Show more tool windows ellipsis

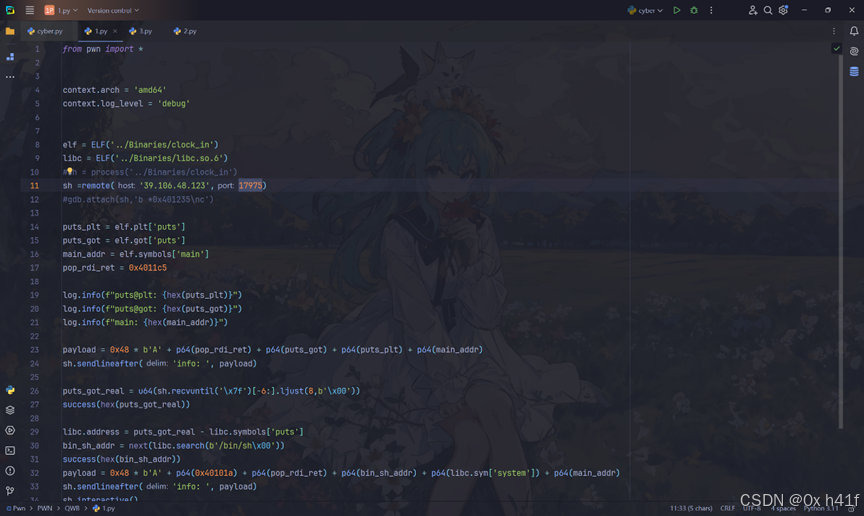[10, 77]
